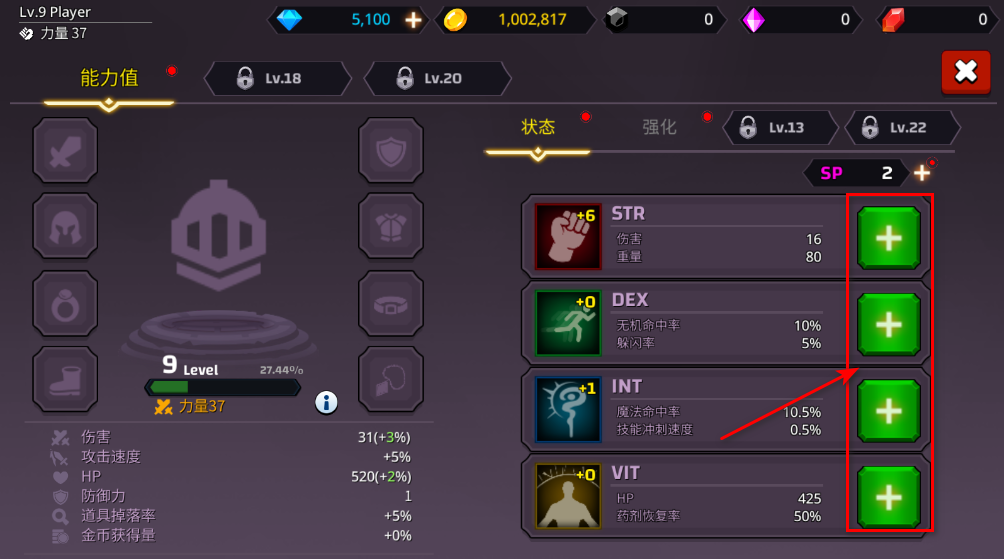This screenshot has width=1004, height=559.
Task: Add a point to STR
Action: coord(889,238)
